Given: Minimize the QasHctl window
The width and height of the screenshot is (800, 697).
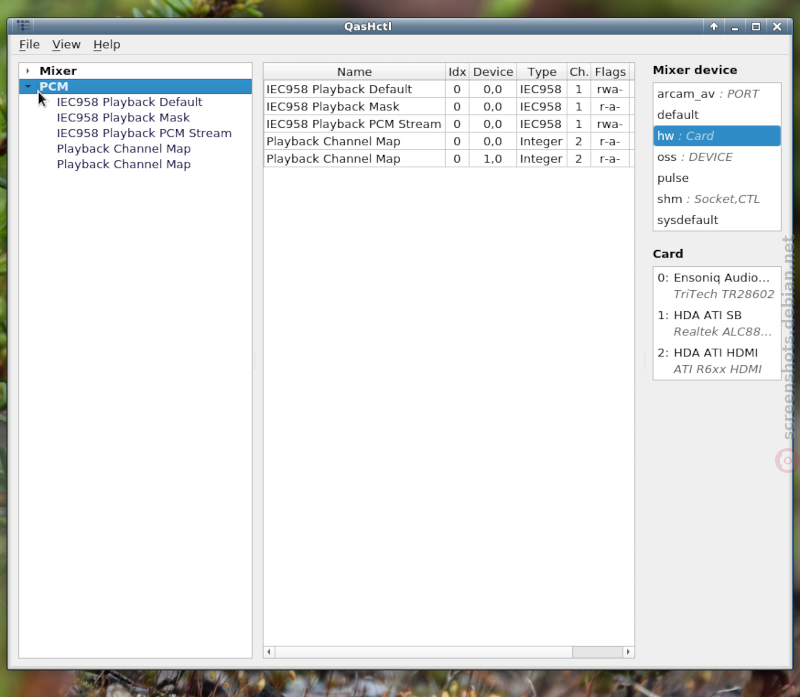Looking at the screenshot, I should (x=735, y=27).
